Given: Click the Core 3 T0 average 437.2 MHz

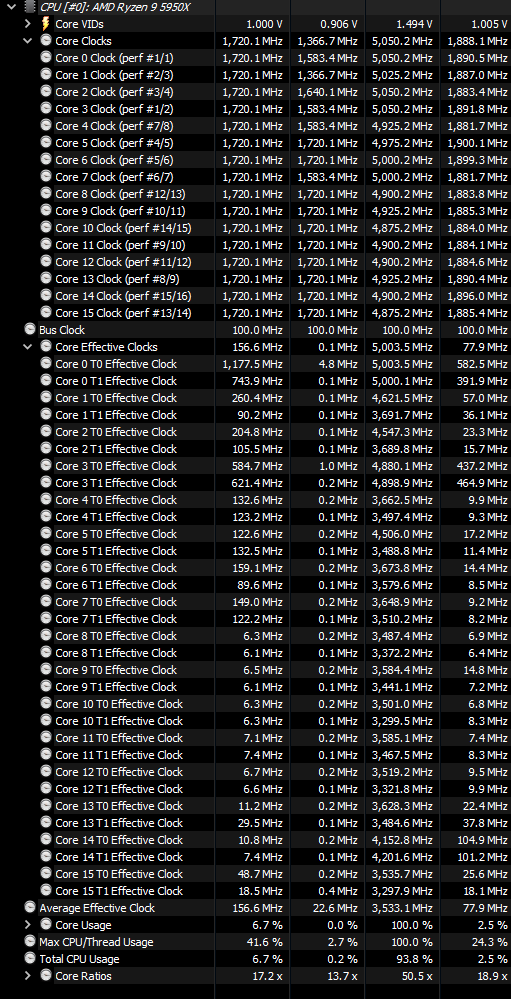Looking at the screenshot, I should [483, 466].
